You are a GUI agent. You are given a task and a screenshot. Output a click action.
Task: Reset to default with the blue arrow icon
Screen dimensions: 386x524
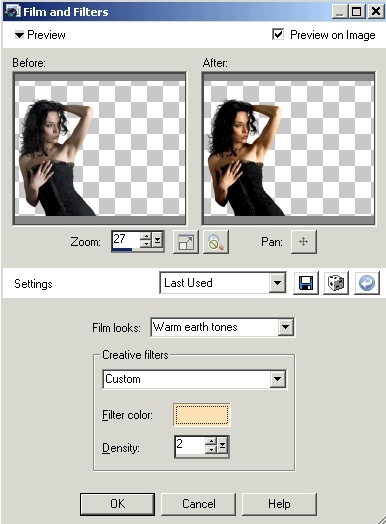367,283
